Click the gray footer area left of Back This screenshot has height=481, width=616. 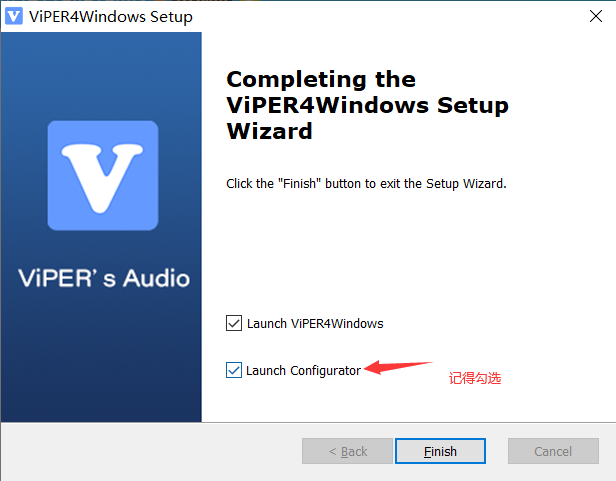pyautogui.click(x=151, y=451)
